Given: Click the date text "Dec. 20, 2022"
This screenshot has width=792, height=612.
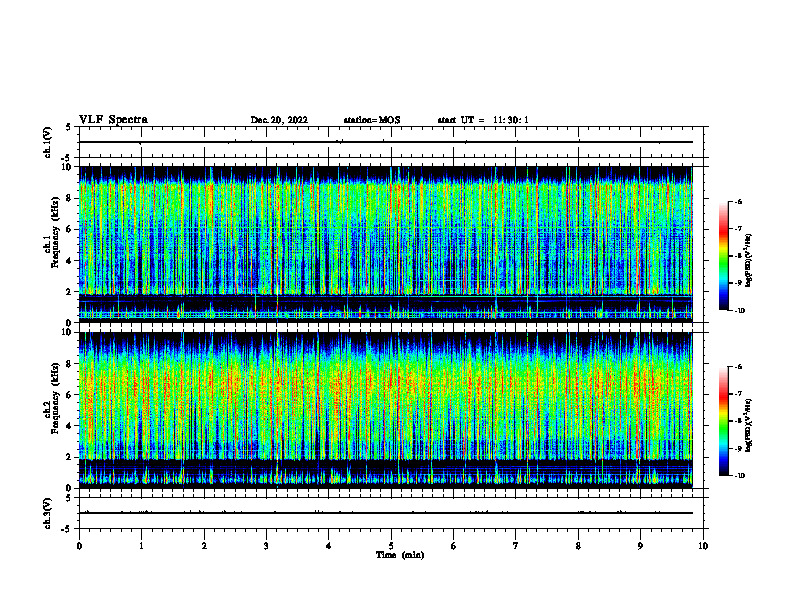Looking at the screenshot, I should click(x=279, y=120).
